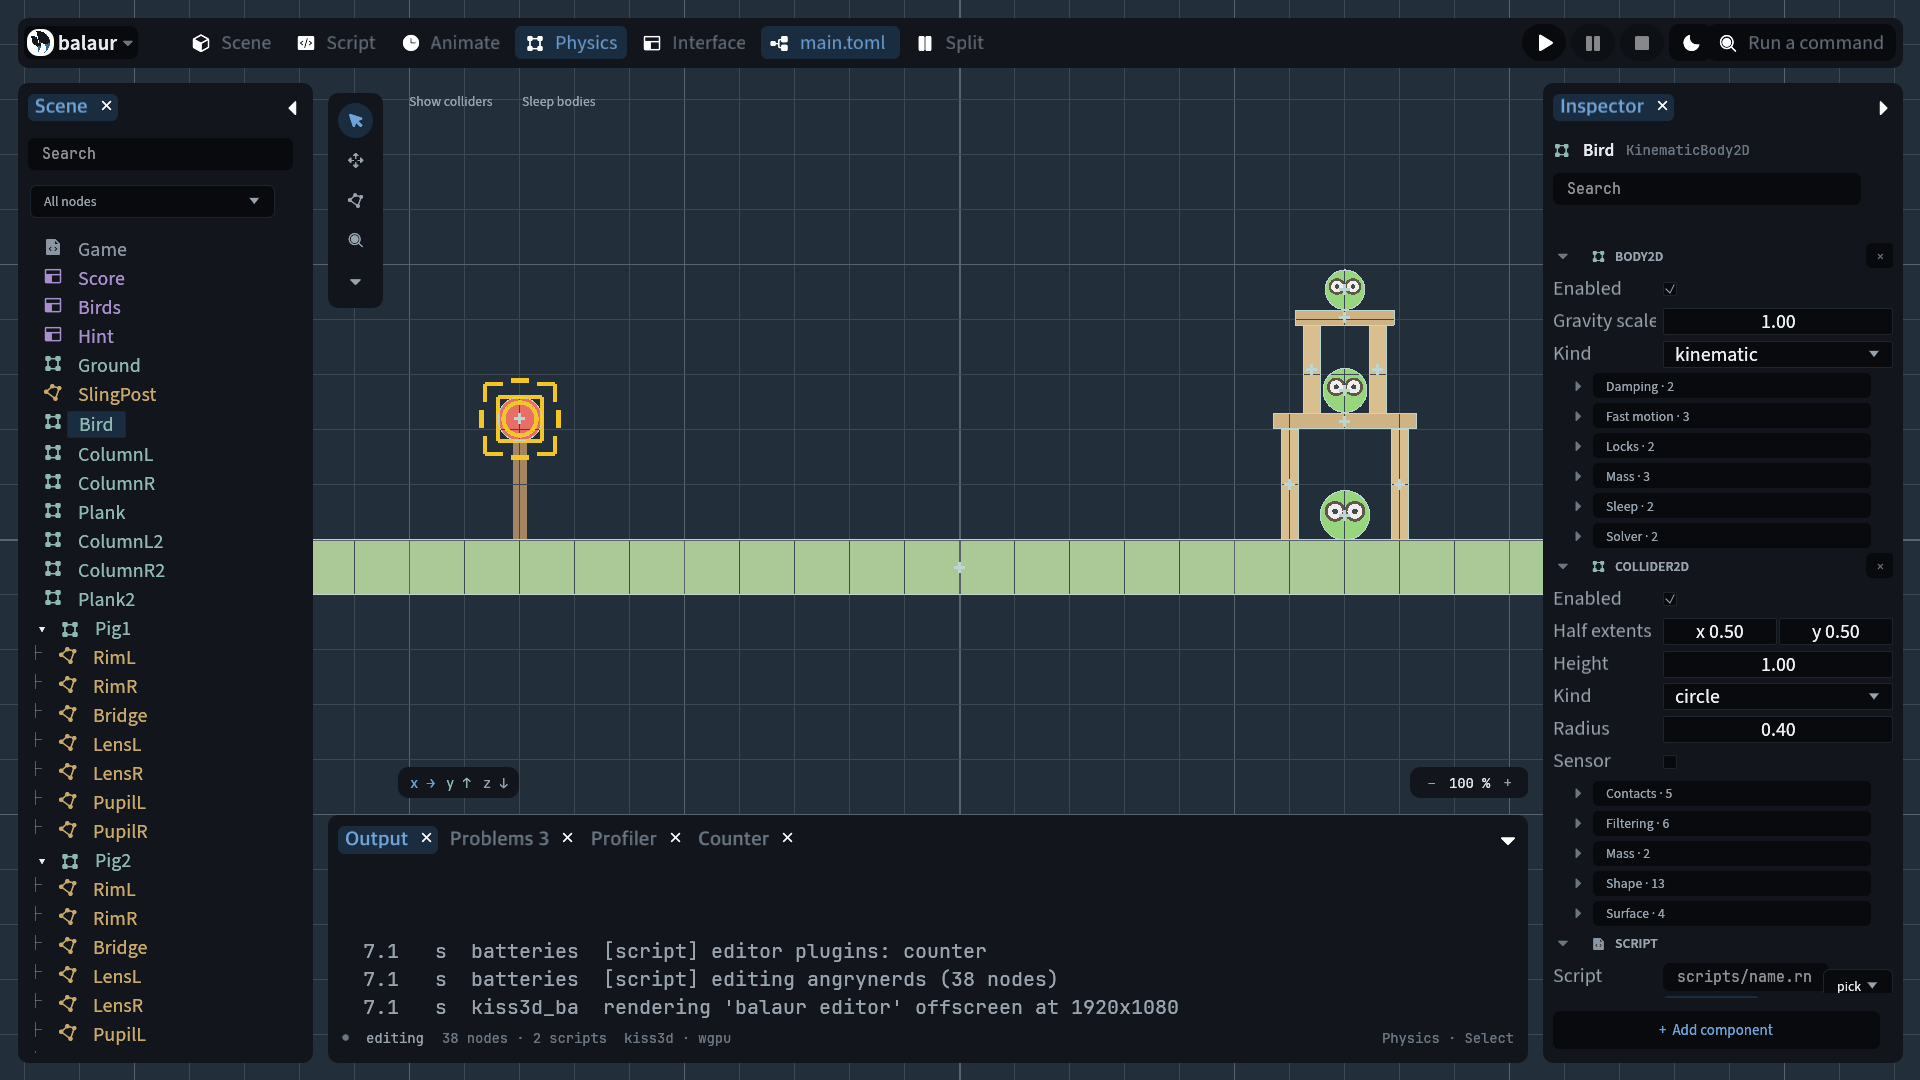This screenshot has width=1920, height=1080.
Task: Click the script pick button
Action: [1857, 986]
